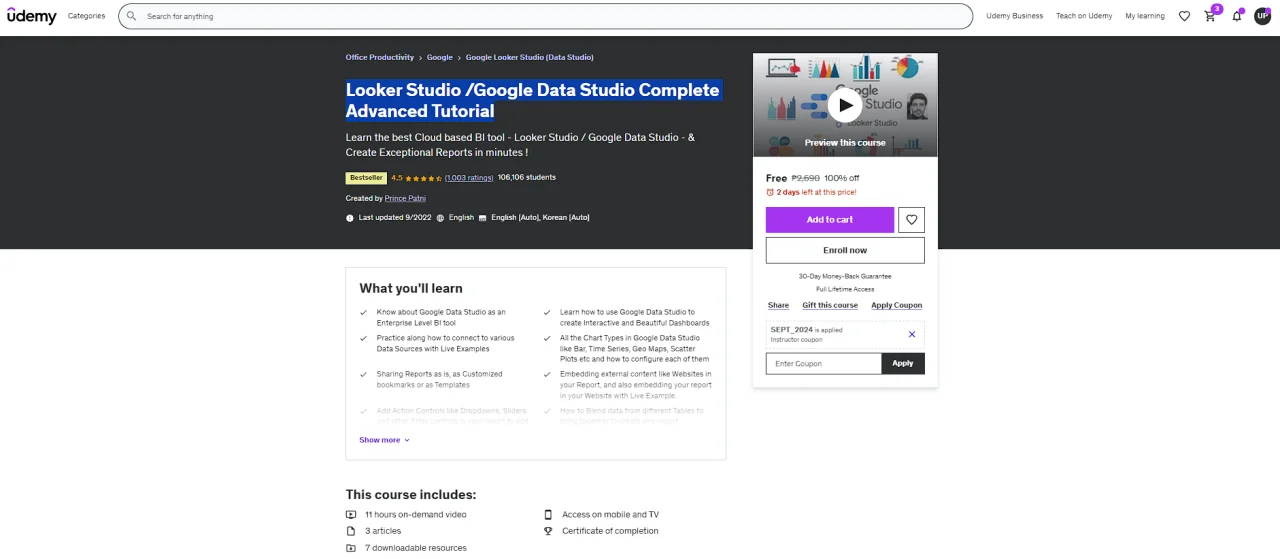Open the Categories menu
1280x559 pixels.
86,16
